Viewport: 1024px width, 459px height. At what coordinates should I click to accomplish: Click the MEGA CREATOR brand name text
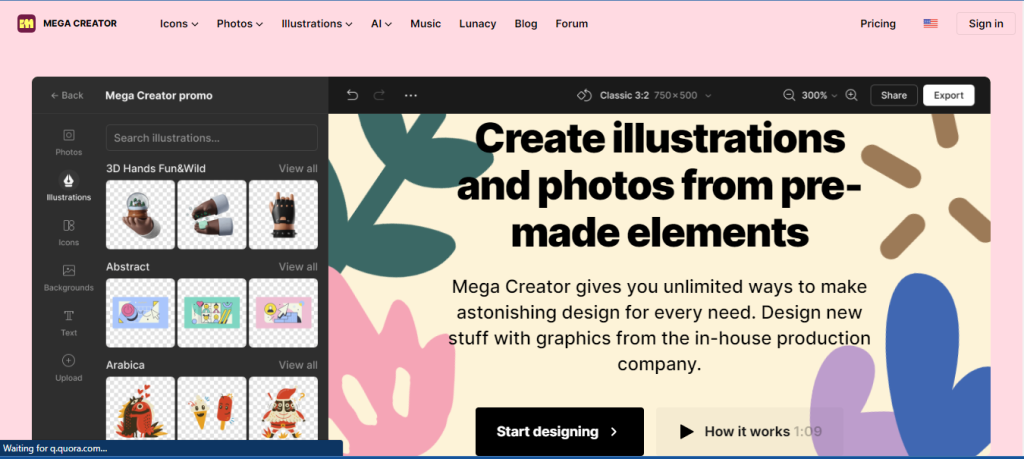click(x=80, y=24)
